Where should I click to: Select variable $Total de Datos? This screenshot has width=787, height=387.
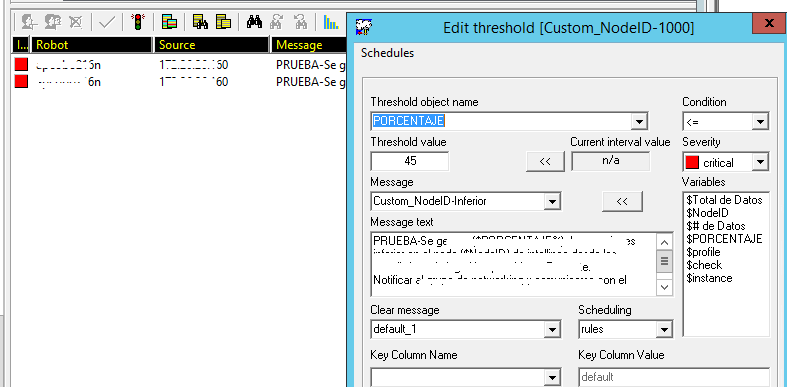point(724,200)
